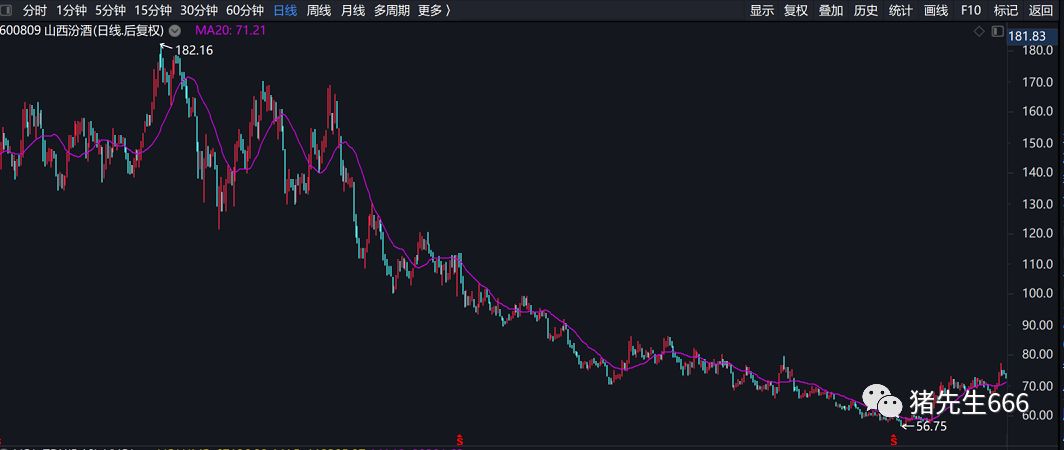Viewport: 1064px width, 450px height.
Task: Open the F10 company info
Action: [x=971, y=10]
